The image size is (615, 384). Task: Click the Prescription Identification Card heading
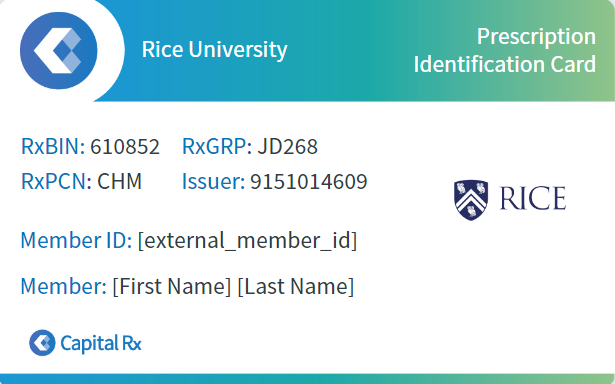click(x=505, y=50)
